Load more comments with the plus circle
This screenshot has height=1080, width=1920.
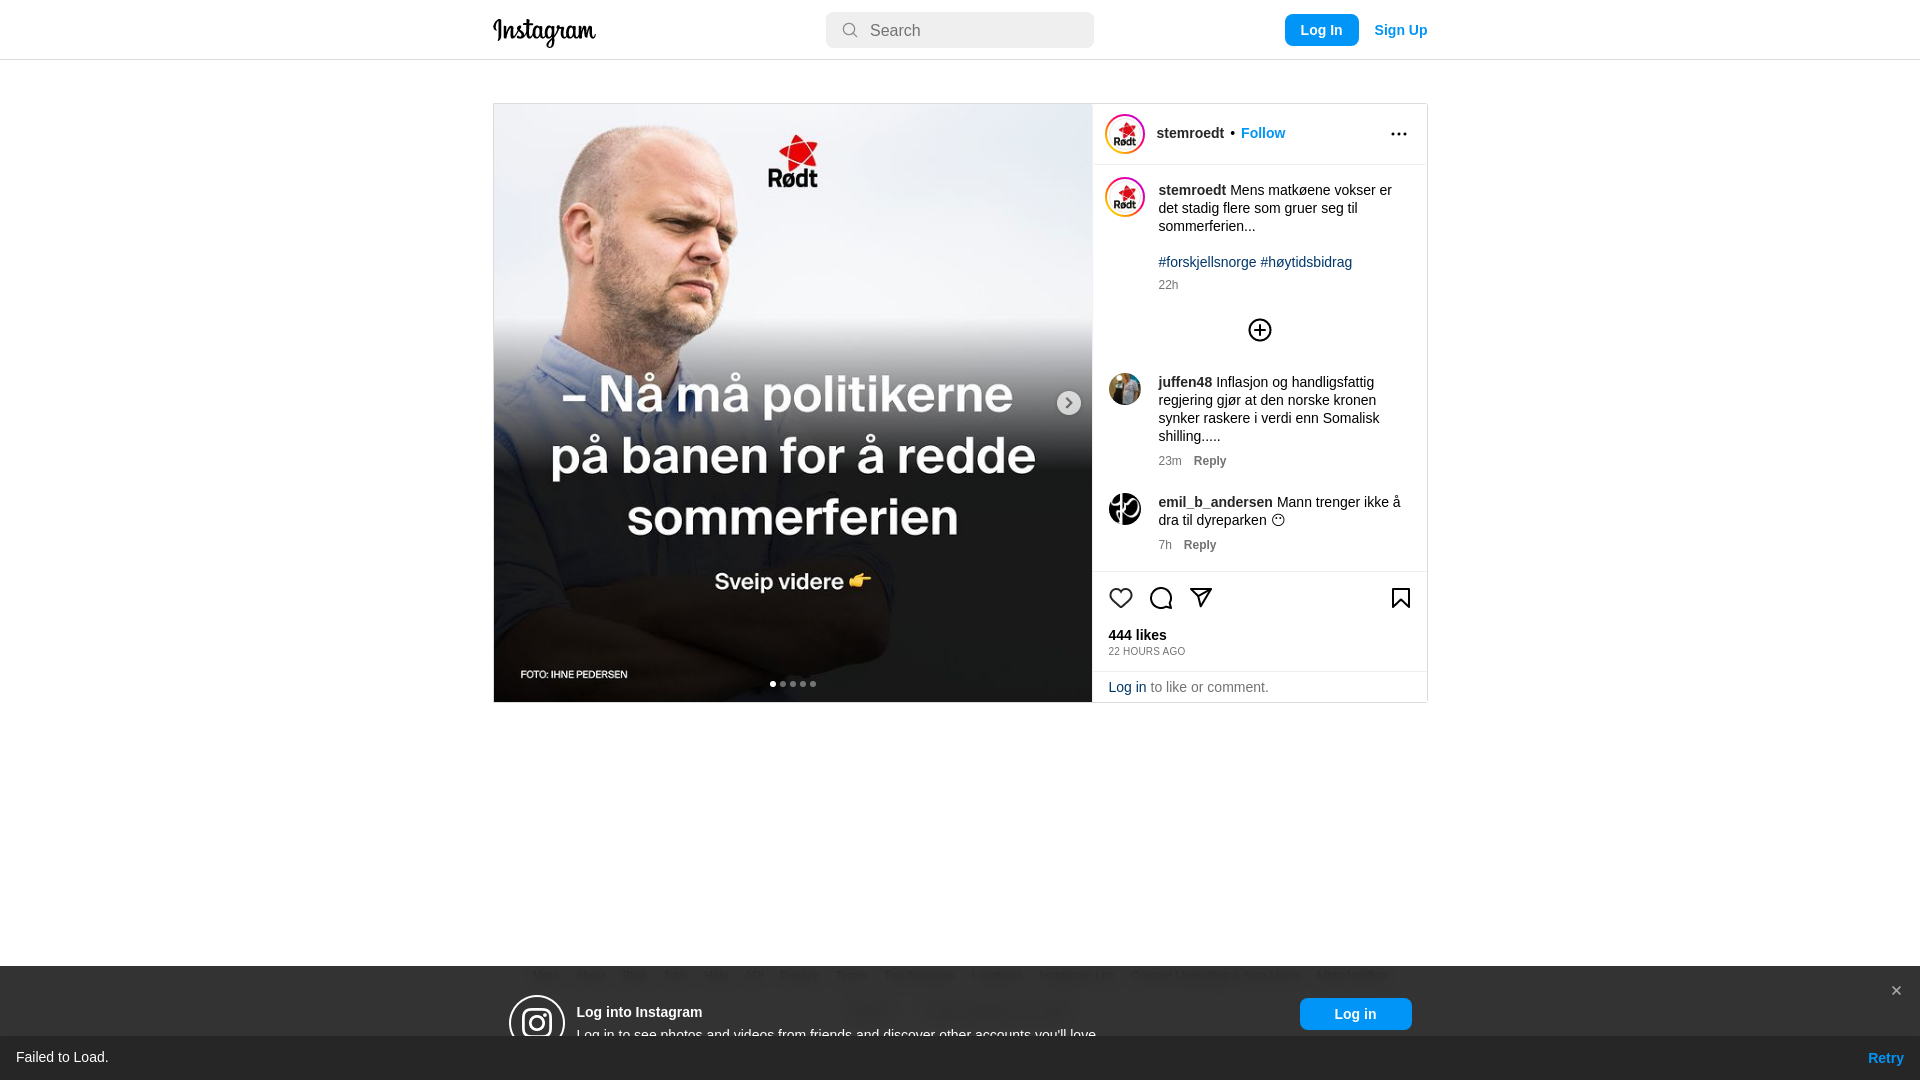[x=1259, y=330]
